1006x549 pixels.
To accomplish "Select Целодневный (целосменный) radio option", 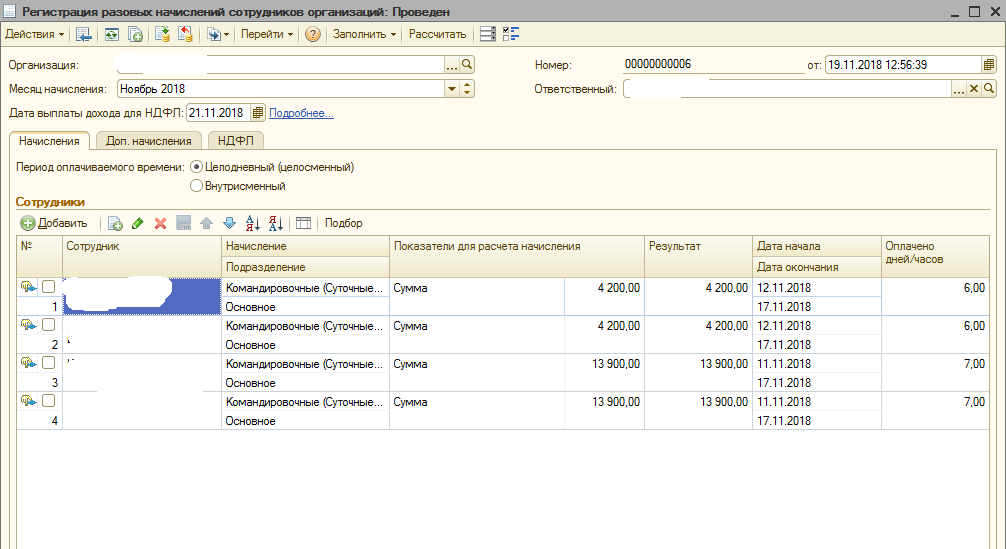I will pyautogui.click(x=196, y=167).
